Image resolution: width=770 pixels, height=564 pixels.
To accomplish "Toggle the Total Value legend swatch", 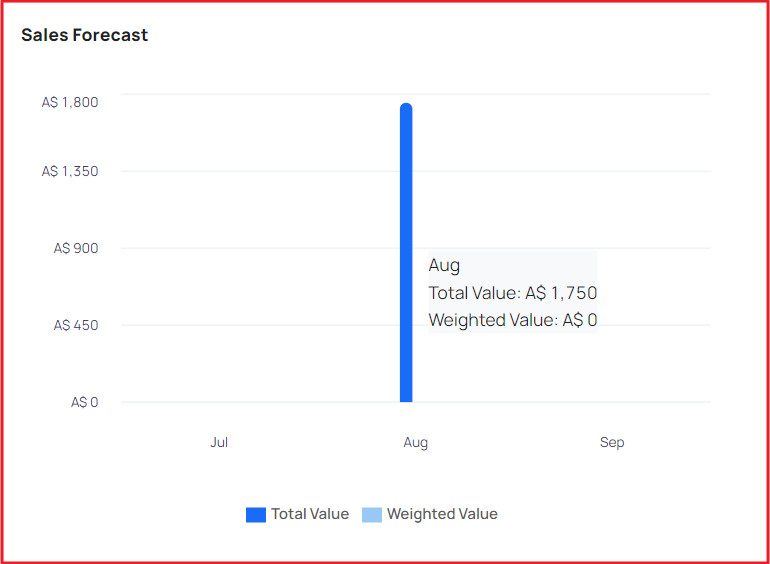I will coord(256,514).
